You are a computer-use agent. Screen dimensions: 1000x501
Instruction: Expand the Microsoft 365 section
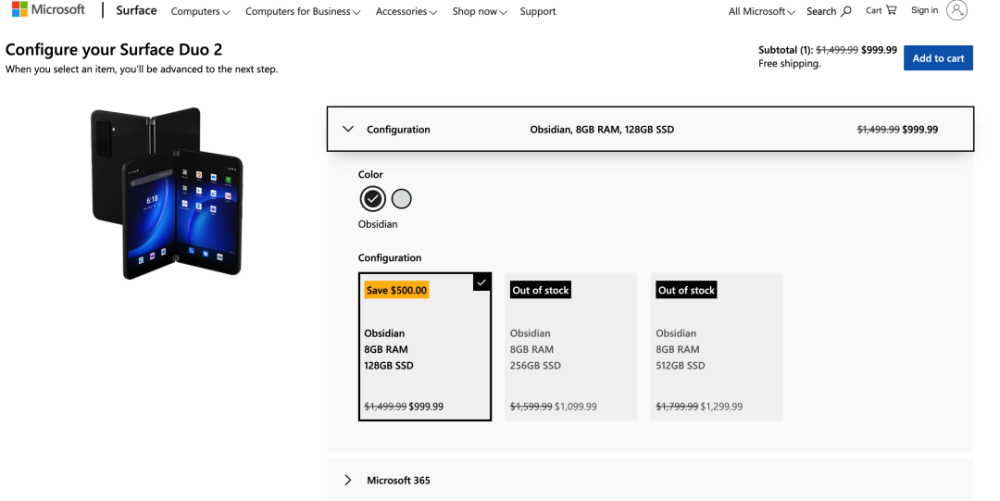[x=348, y=480]
